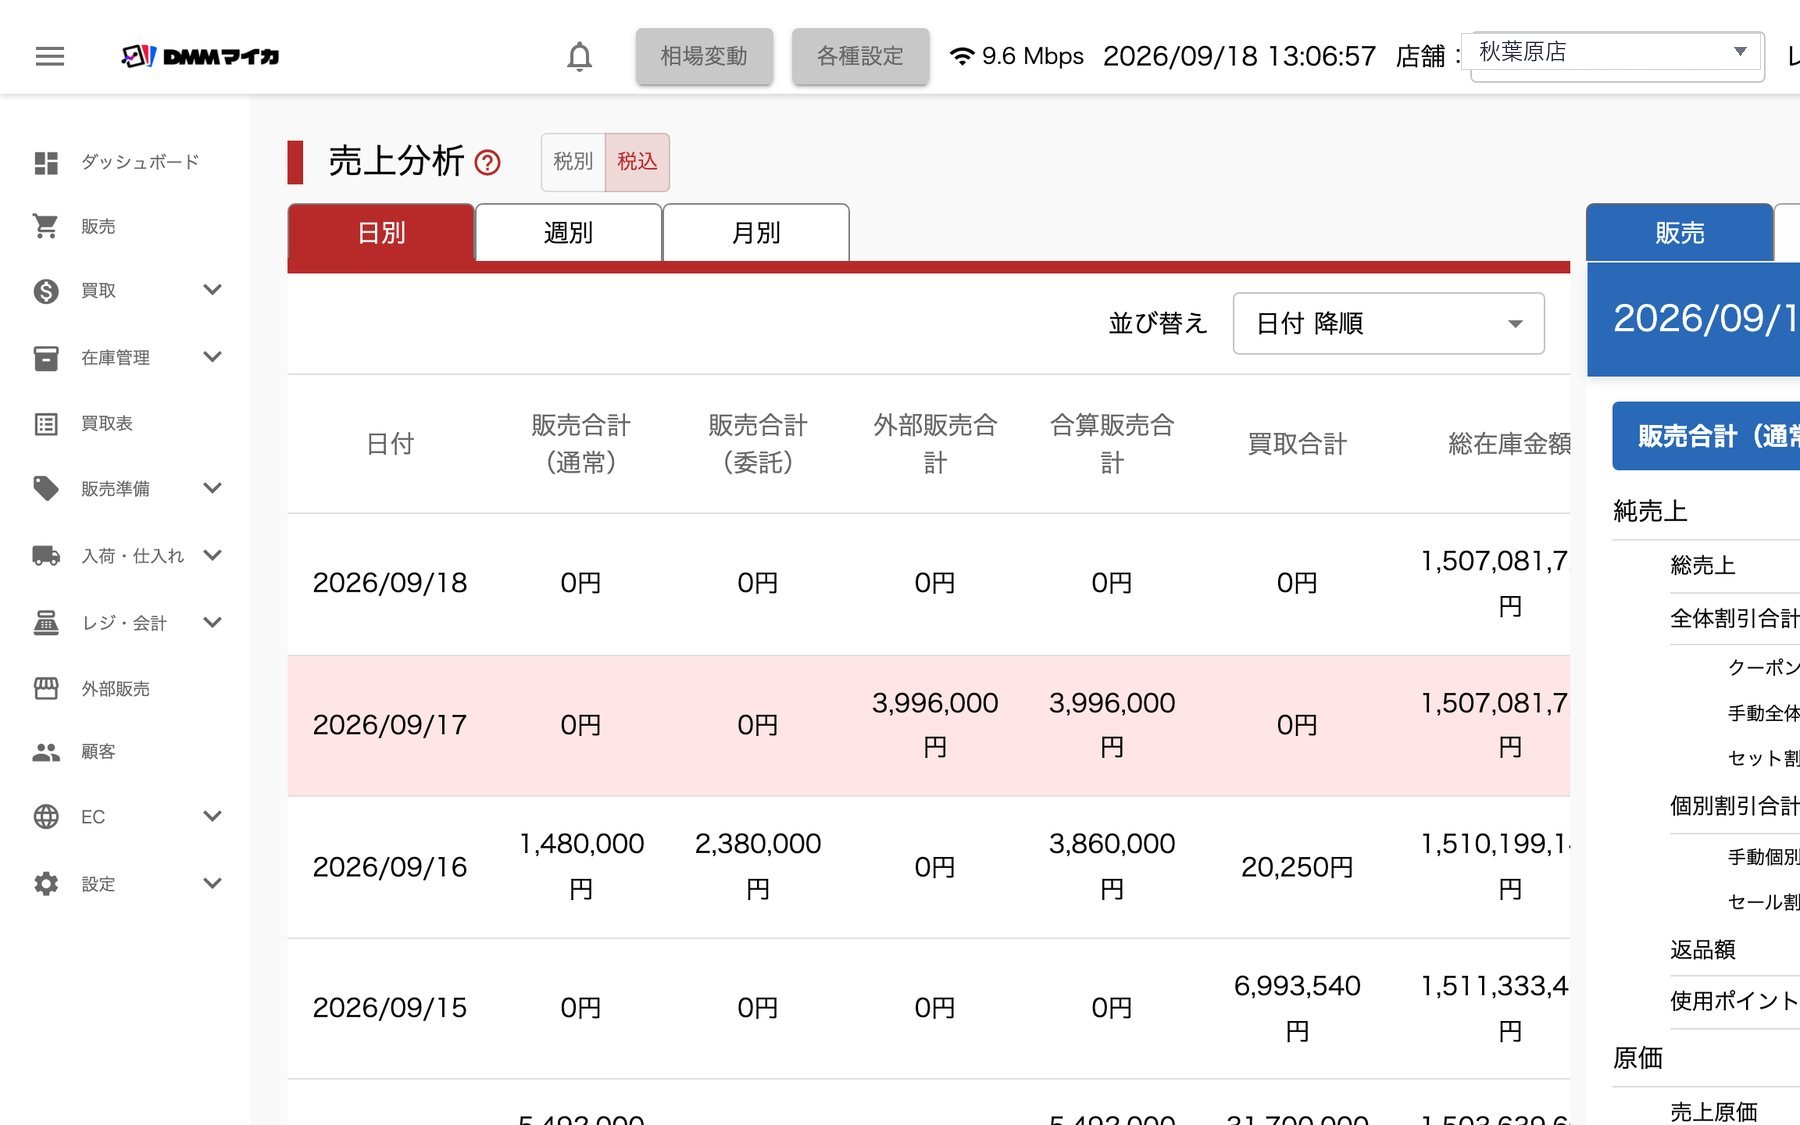Open the 売上分析 help question icon

pos(487,162)
